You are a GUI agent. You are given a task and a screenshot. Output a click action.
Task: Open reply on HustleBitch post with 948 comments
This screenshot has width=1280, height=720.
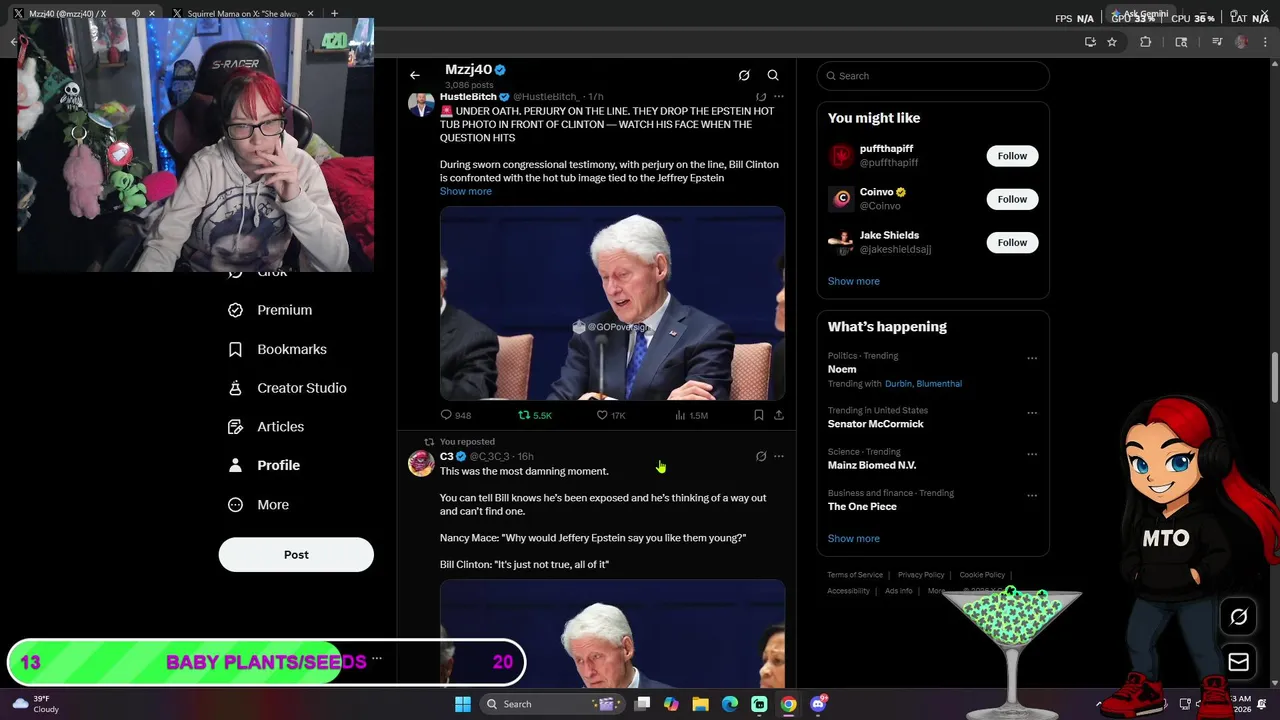(x=456, y=415)
